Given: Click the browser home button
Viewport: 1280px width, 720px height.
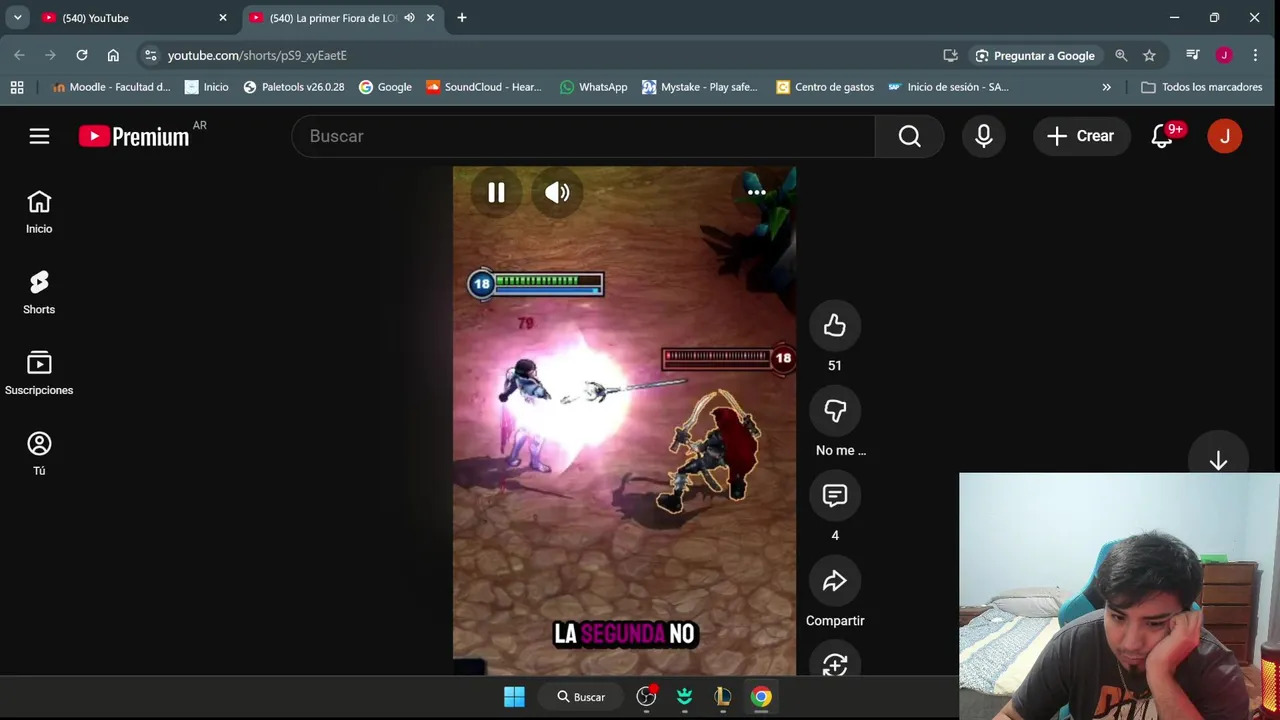Looking at the screenshot, I should pos(113,55).
